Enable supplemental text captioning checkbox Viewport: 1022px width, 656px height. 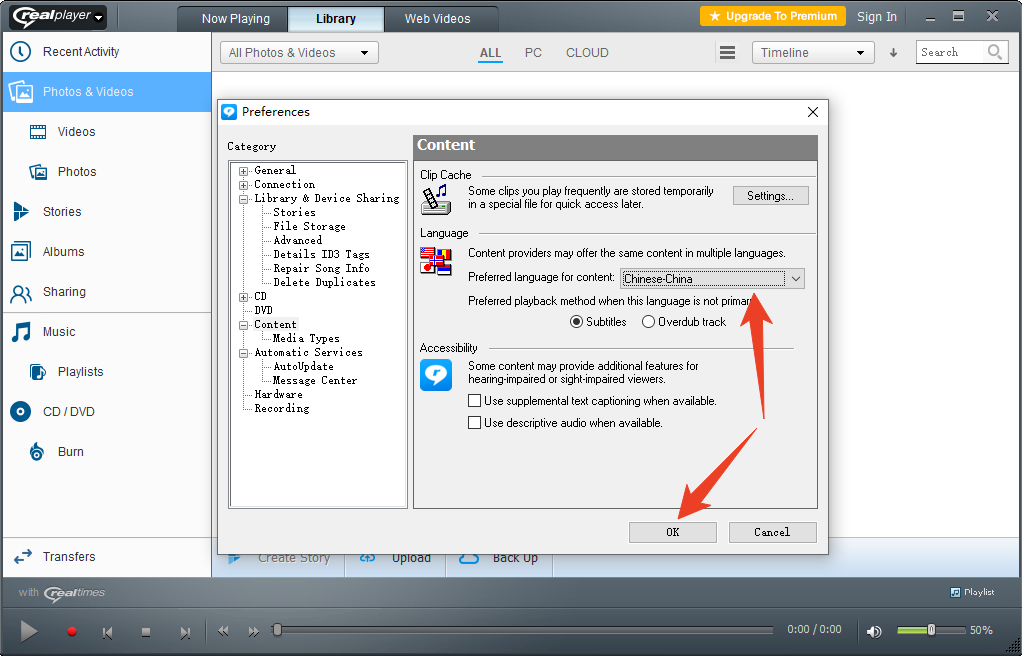pyautogui.click(x=475, y=401)
